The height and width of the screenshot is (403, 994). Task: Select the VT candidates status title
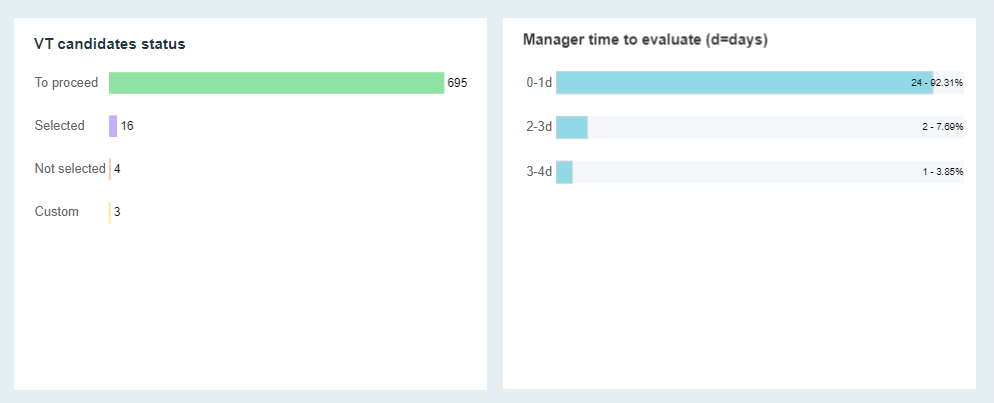tap(109, 44)
